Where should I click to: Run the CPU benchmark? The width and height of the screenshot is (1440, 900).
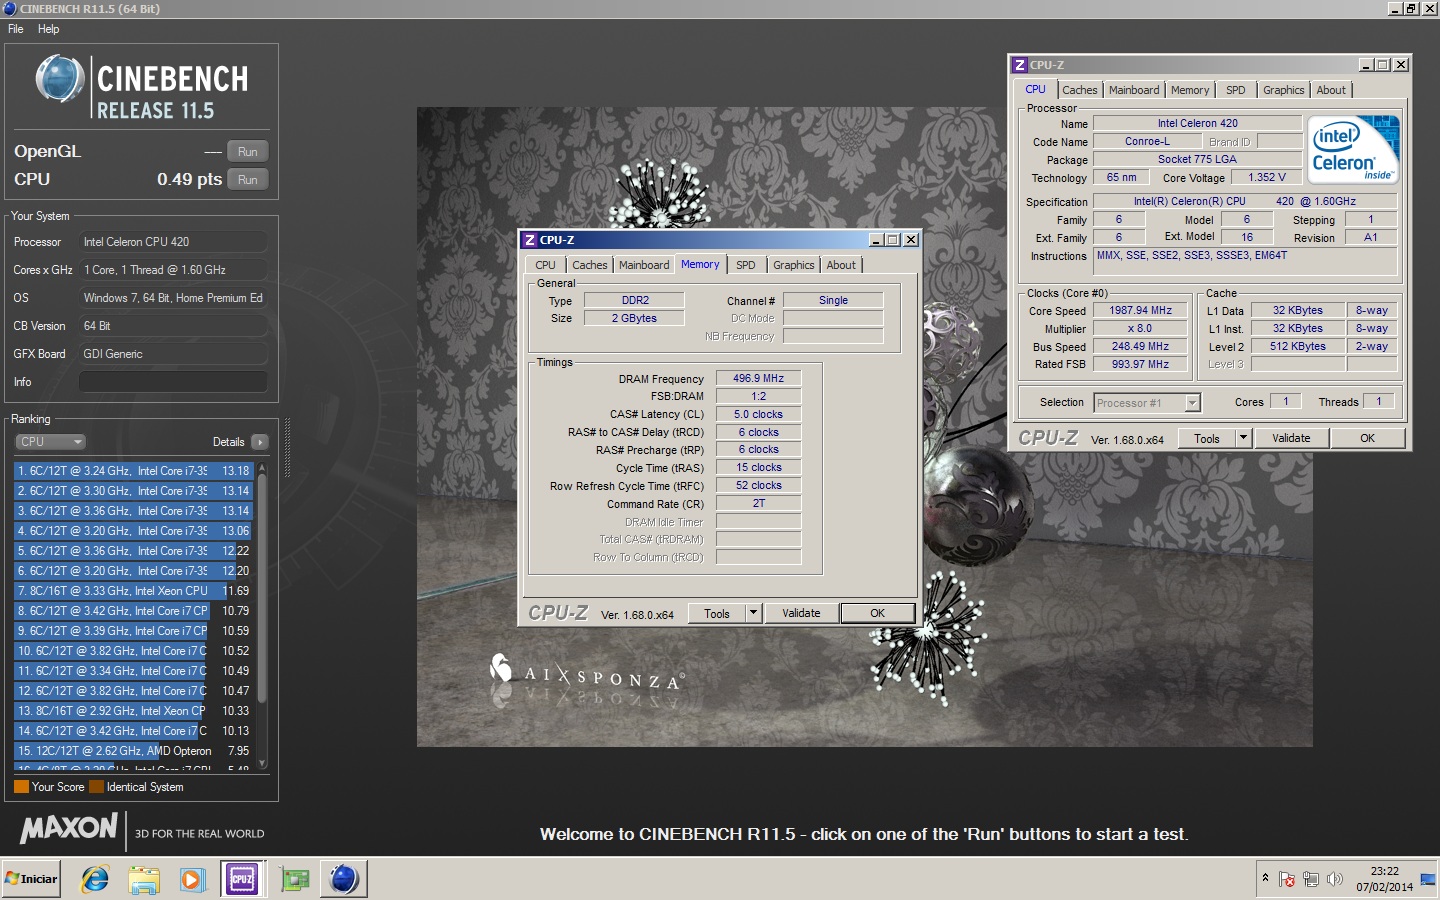(248, 180)
